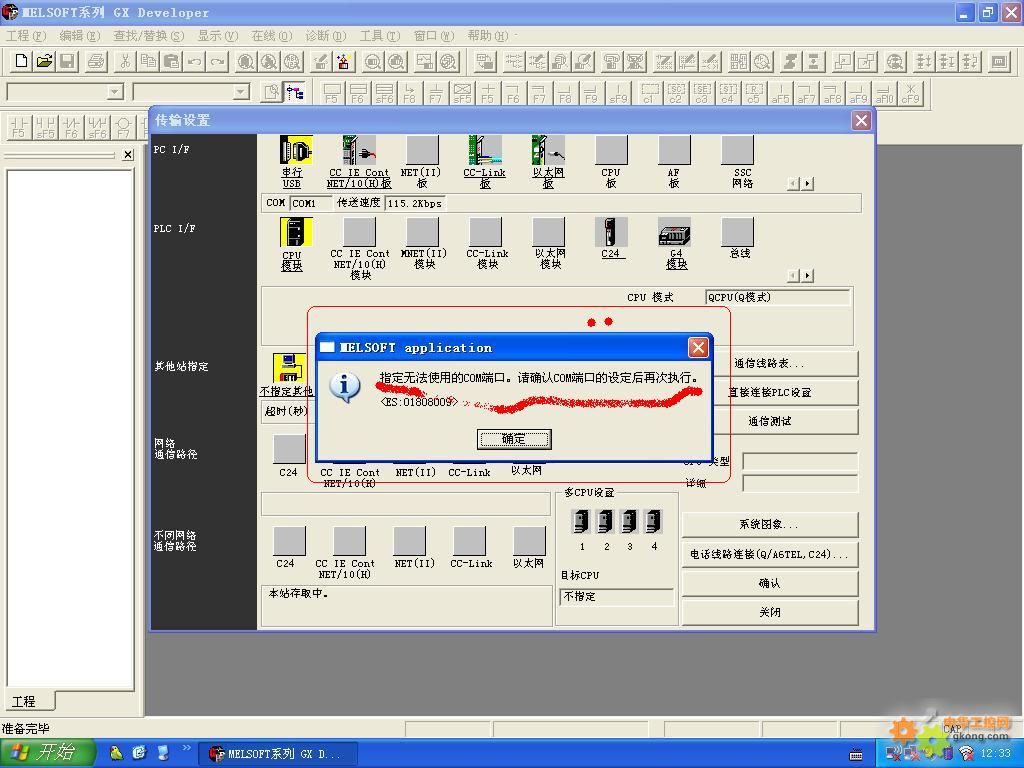Screen dimensions: 1024x768
Task: Click the taskbar clock showing 12:33
Action: click(x=996, y=753)
